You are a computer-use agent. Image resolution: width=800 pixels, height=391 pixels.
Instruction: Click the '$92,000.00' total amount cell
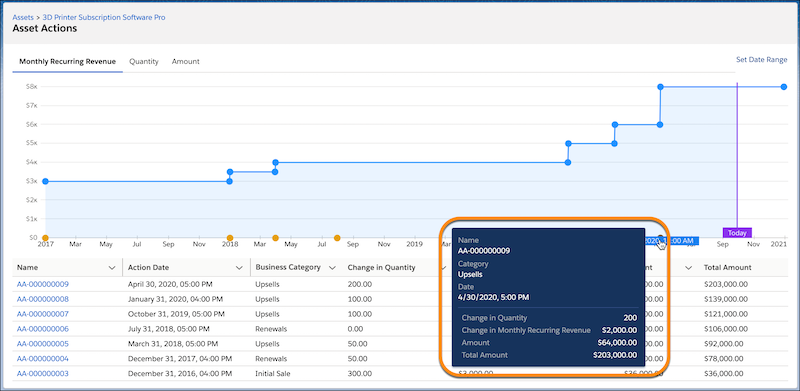[x=723, y=344]
